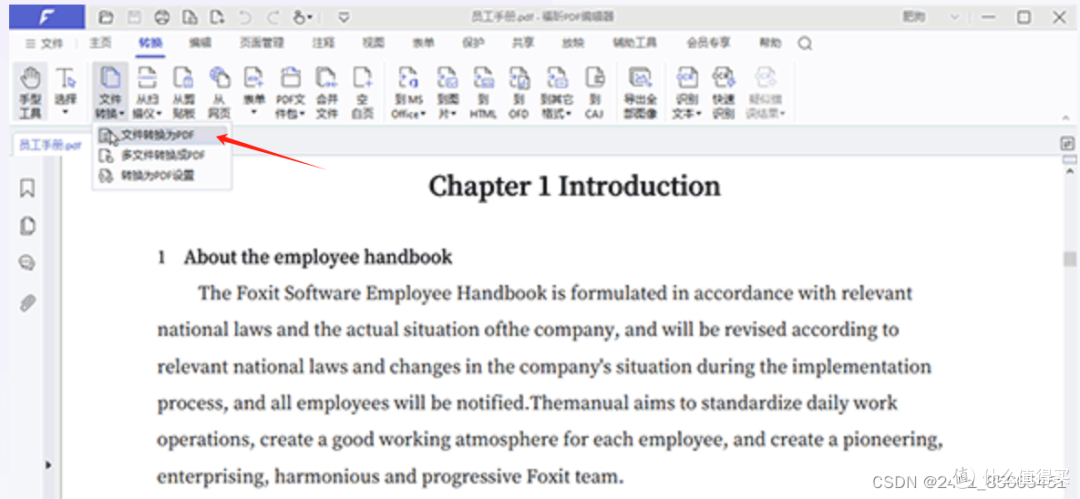The width and height of the screenshot is (1080, 499).
Task: Open the attachments paperclip panel
Action: coord(28,303)
